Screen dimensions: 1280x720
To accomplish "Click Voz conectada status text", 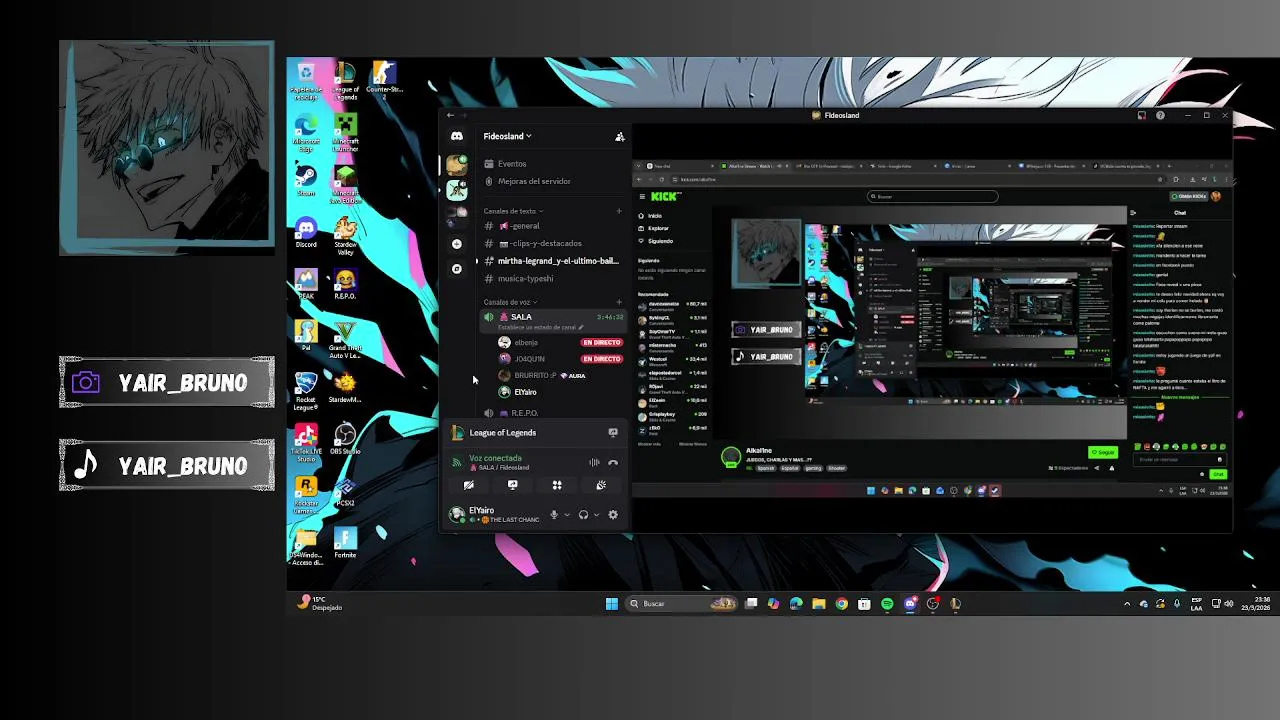I will (495, 458).
